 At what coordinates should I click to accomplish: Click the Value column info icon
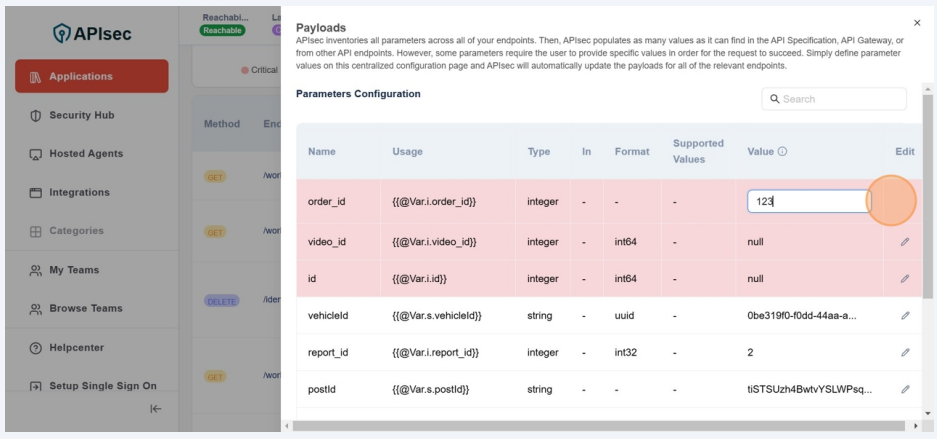(782, 152)
